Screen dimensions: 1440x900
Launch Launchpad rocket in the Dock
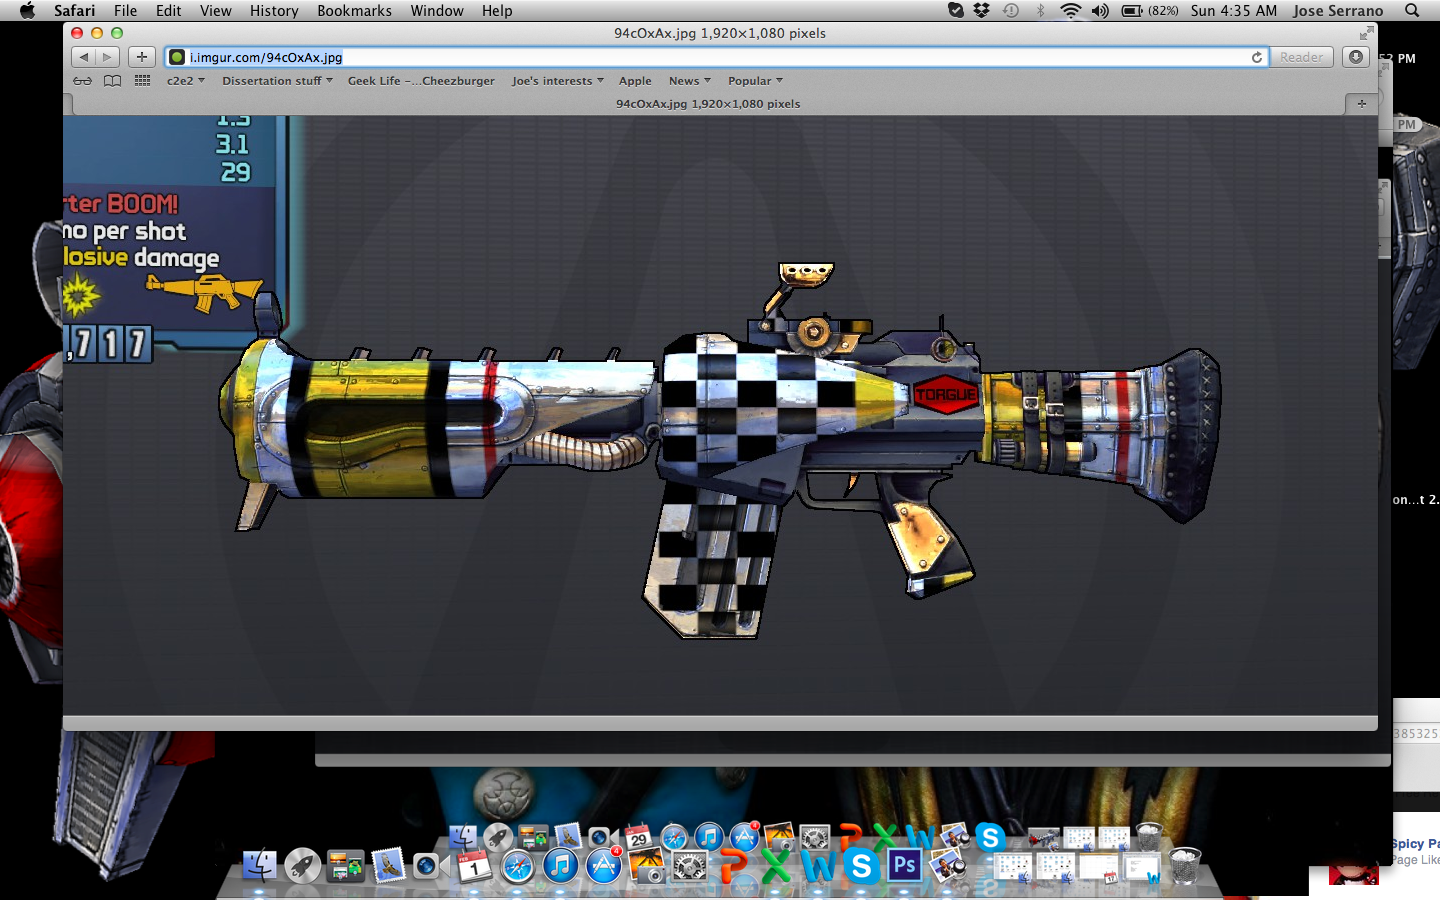[303, 865]
